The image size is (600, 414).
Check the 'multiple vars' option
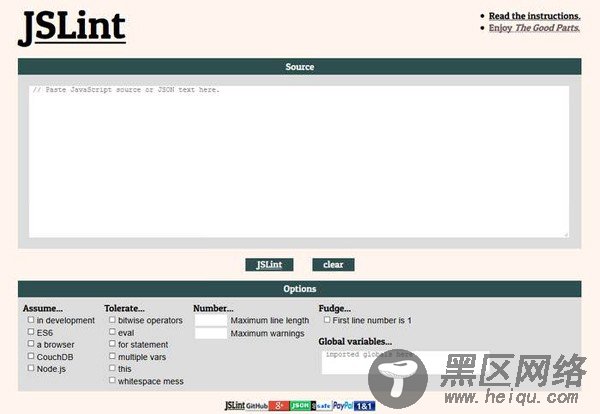(x=112, y=356)
